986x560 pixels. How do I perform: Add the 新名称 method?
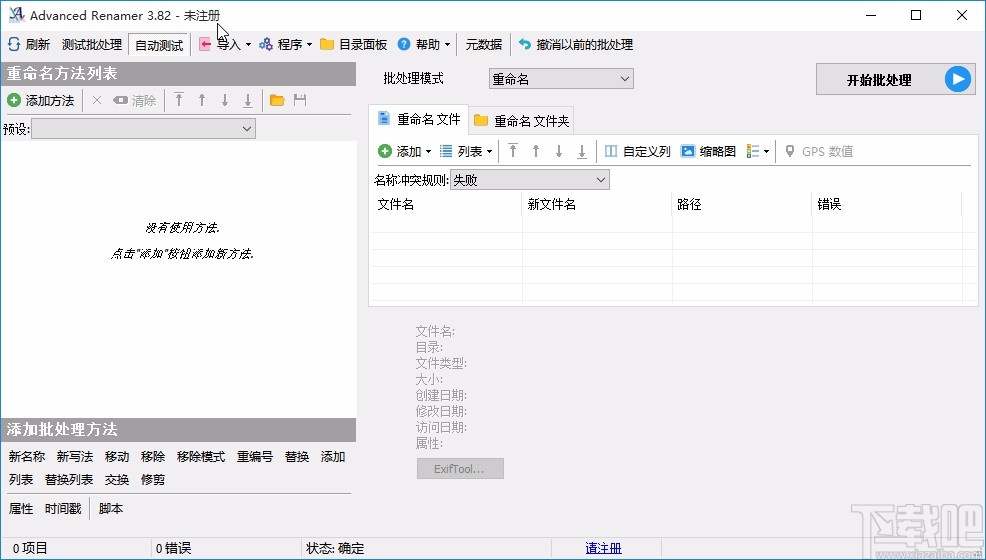(27, 457)
